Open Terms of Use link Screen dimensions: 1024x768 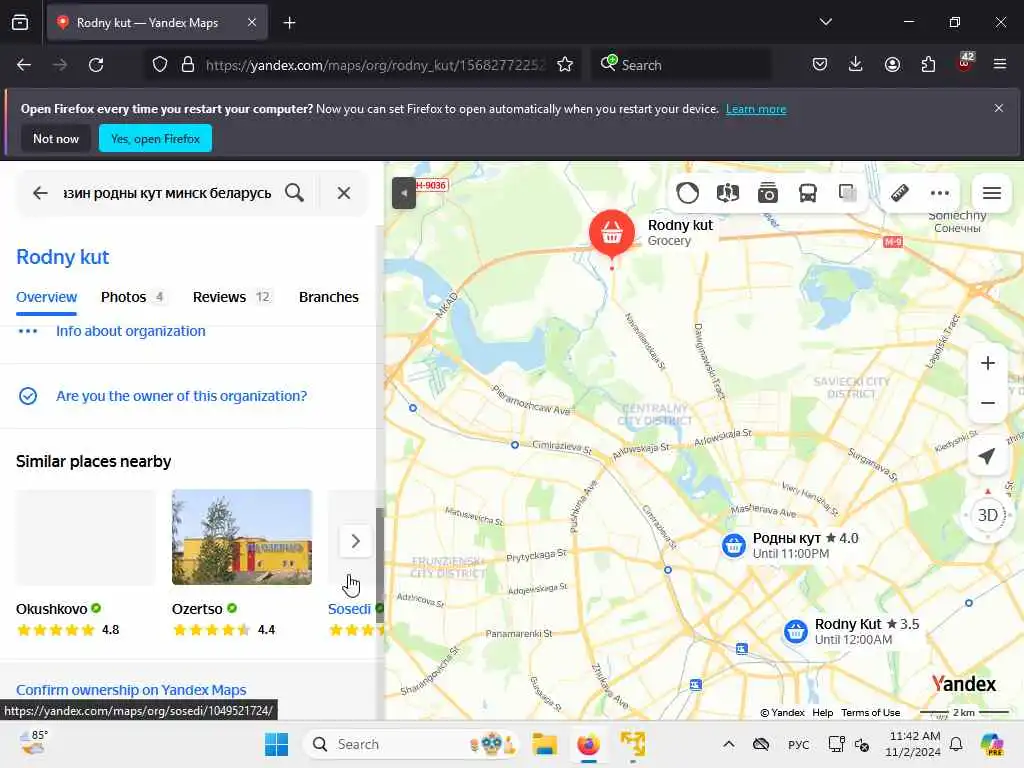tap(871, 712)
